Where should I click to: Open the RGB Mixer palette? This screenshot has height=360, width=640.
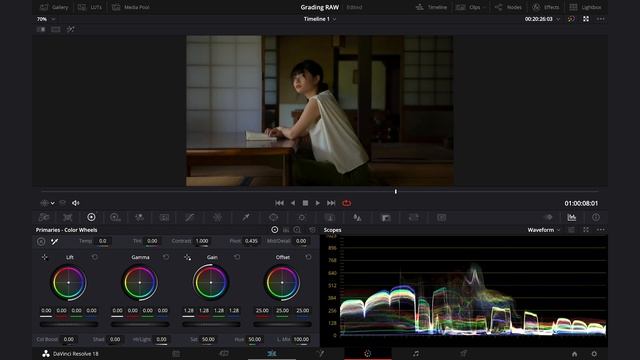click(139, 218)
